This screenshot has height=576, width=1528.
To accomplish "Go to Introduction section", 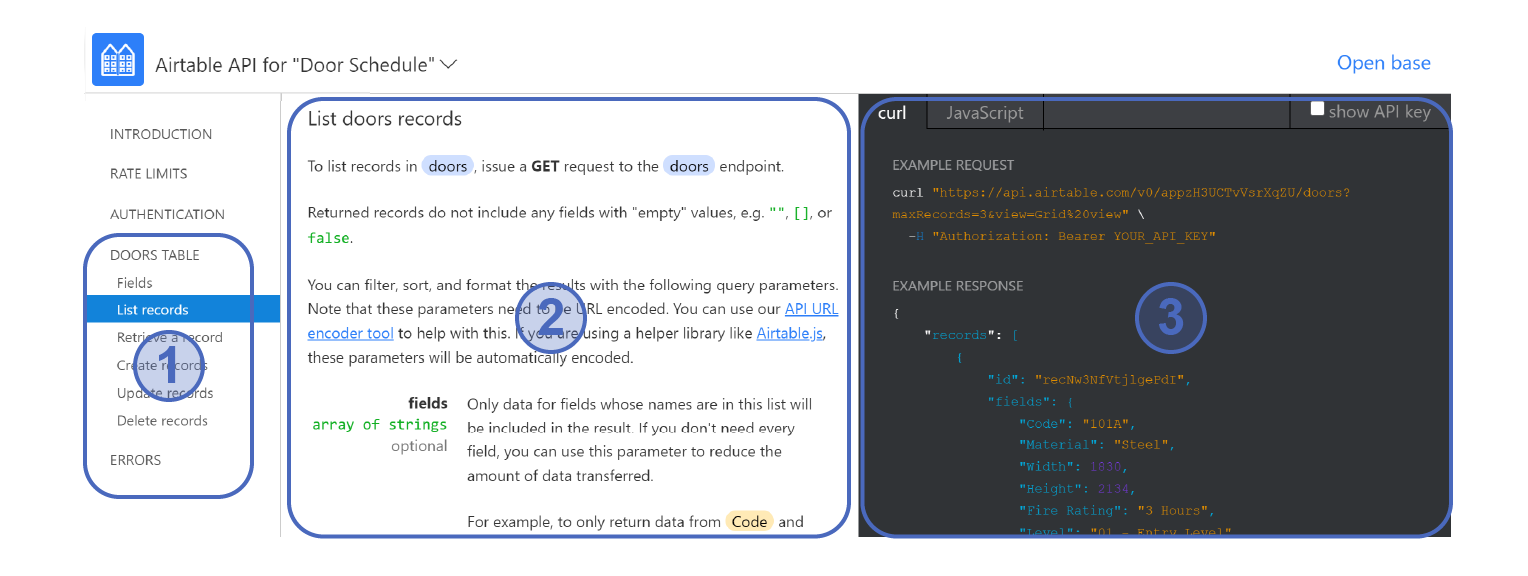I will coord(161,134).
